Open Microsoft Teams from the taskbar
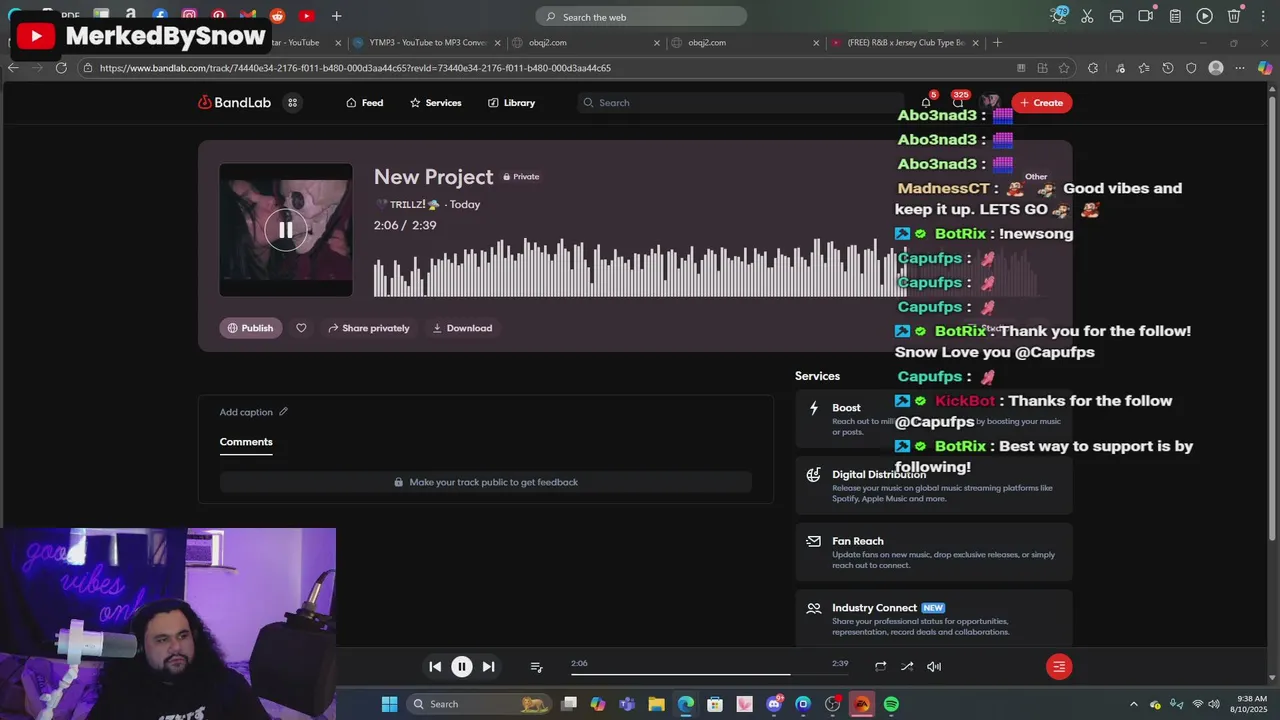Viewport: 1280px width, 720px height. coord(627,704)
